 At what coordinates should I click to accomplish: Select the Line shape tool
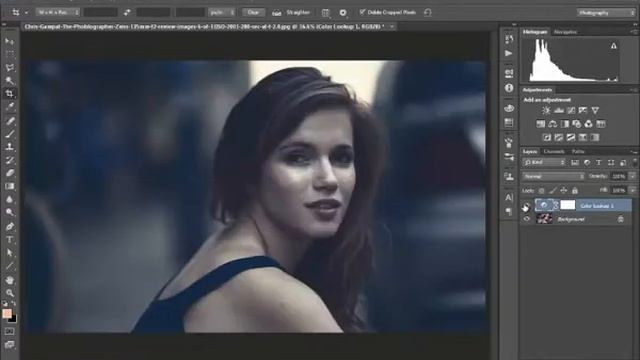[9, 266]
